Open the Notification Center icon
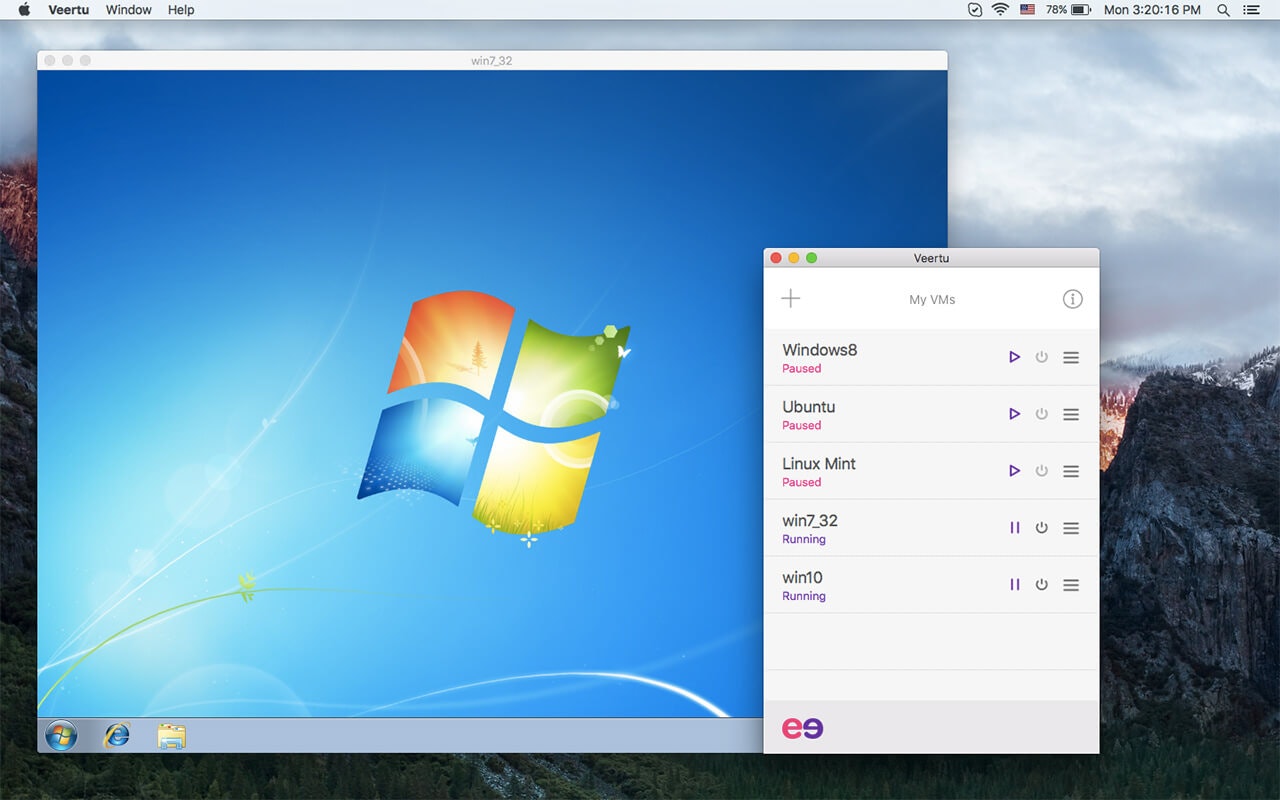 tap(1251, 10)
